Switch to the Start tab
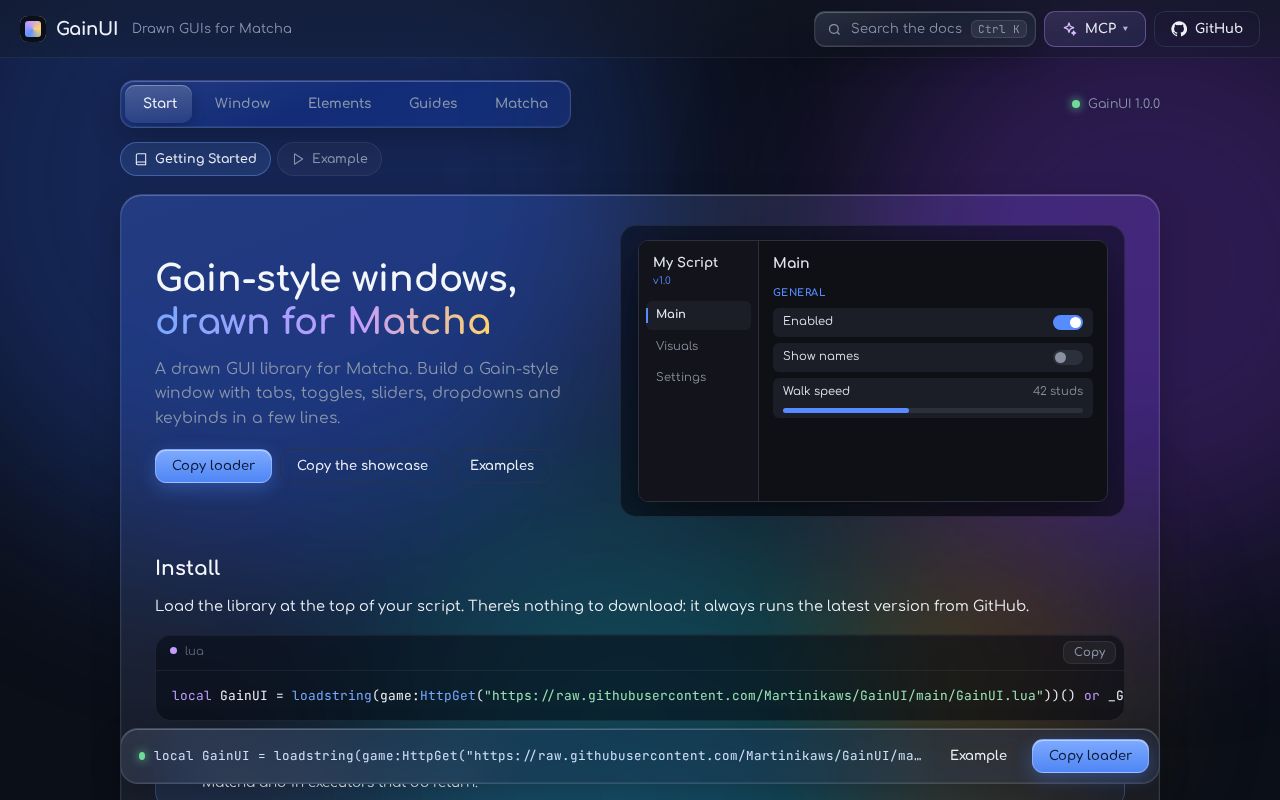This screenshot has height=800, width=1280. point(160,104)
